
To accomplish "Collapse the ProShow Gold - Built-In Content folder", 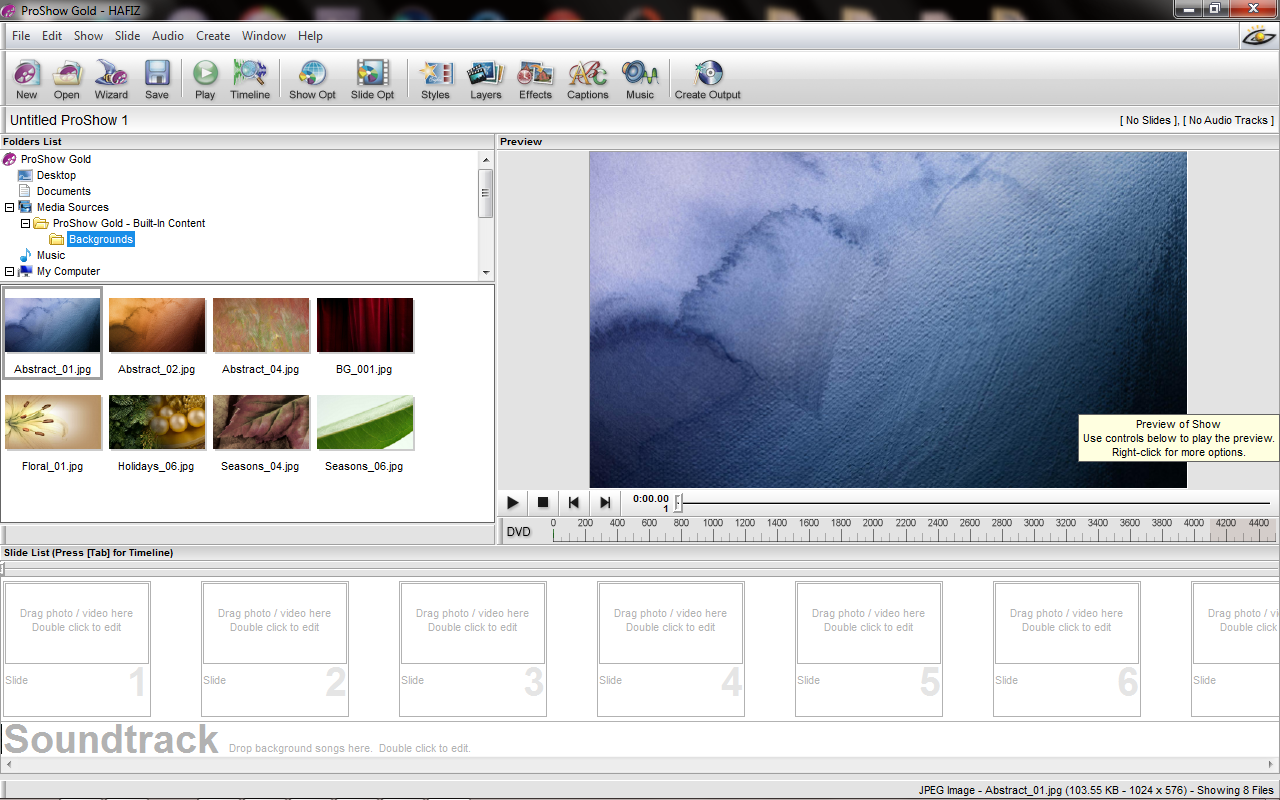I will pos(25,223).
